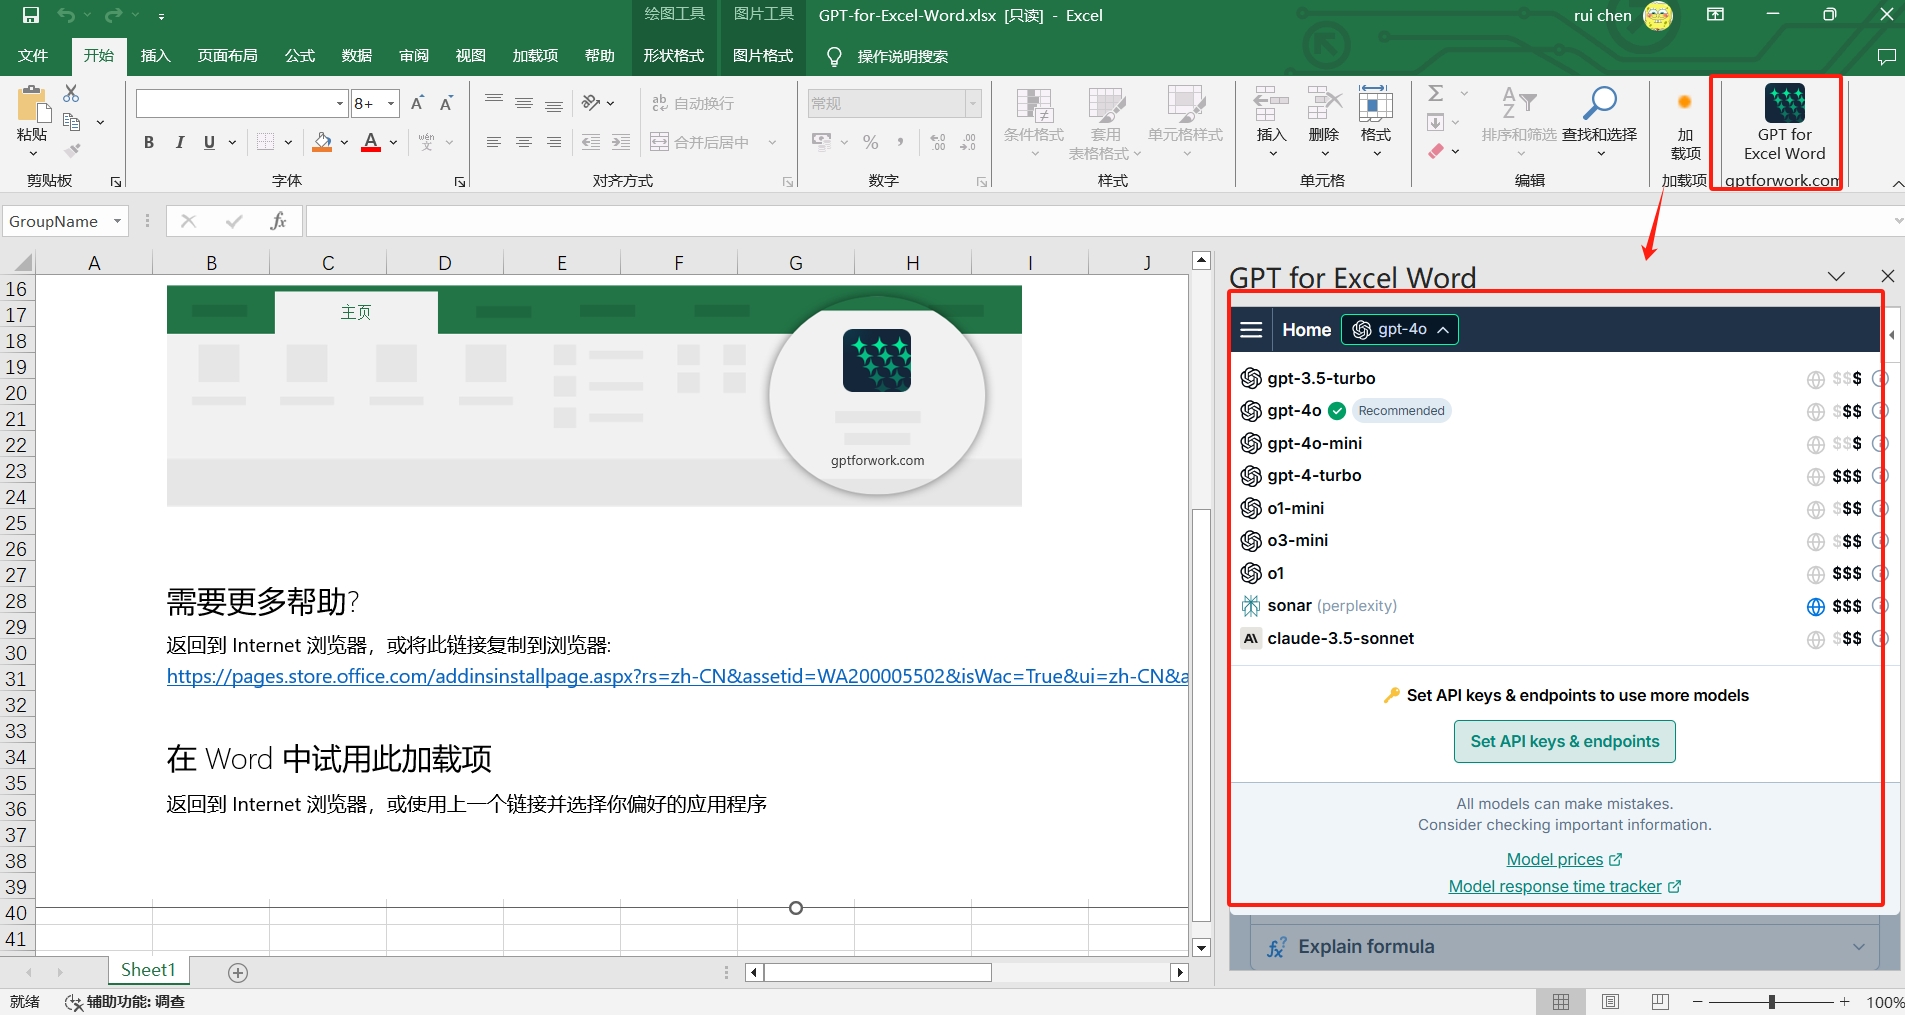Toggle center text alignment
This screenshot has width=1905, height=1015.
pyautogui.click(x=524, y=142)
